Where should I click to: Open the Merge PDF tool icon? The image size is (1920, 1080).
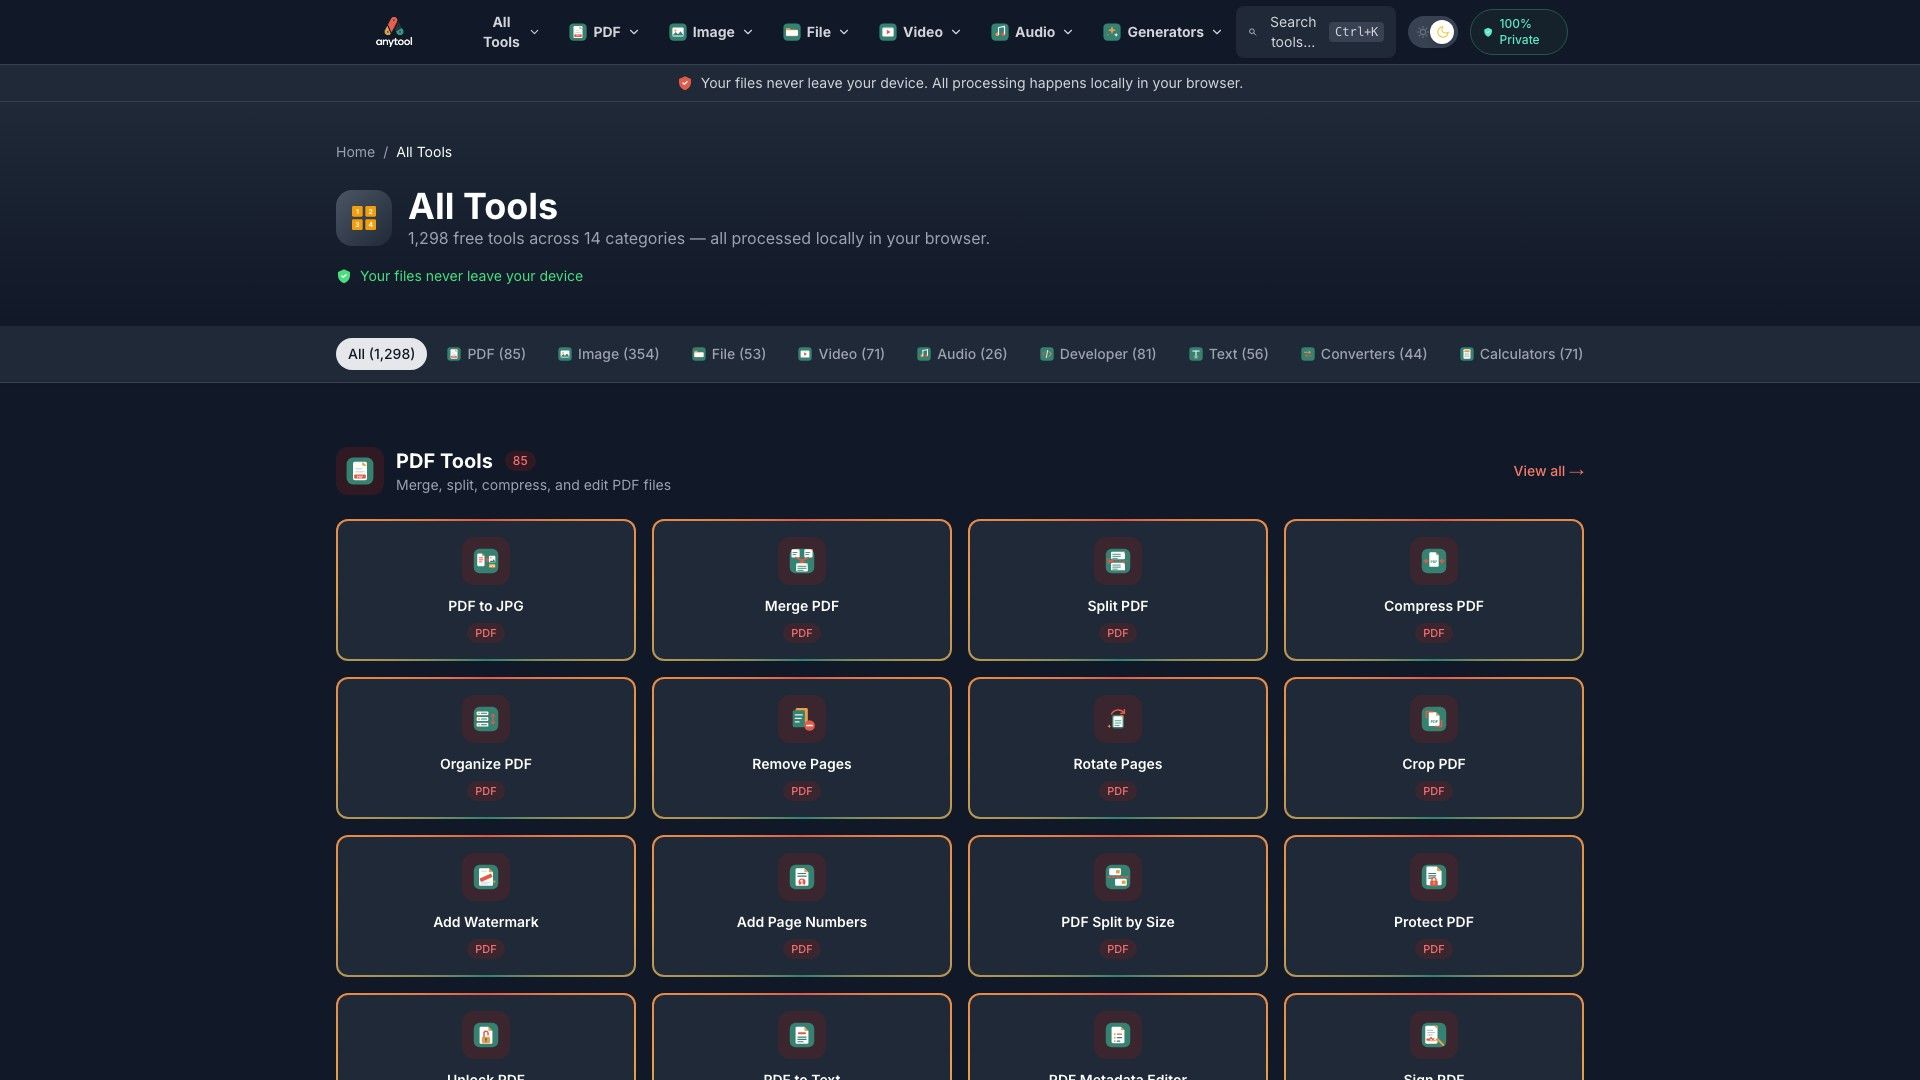[802, 561]
